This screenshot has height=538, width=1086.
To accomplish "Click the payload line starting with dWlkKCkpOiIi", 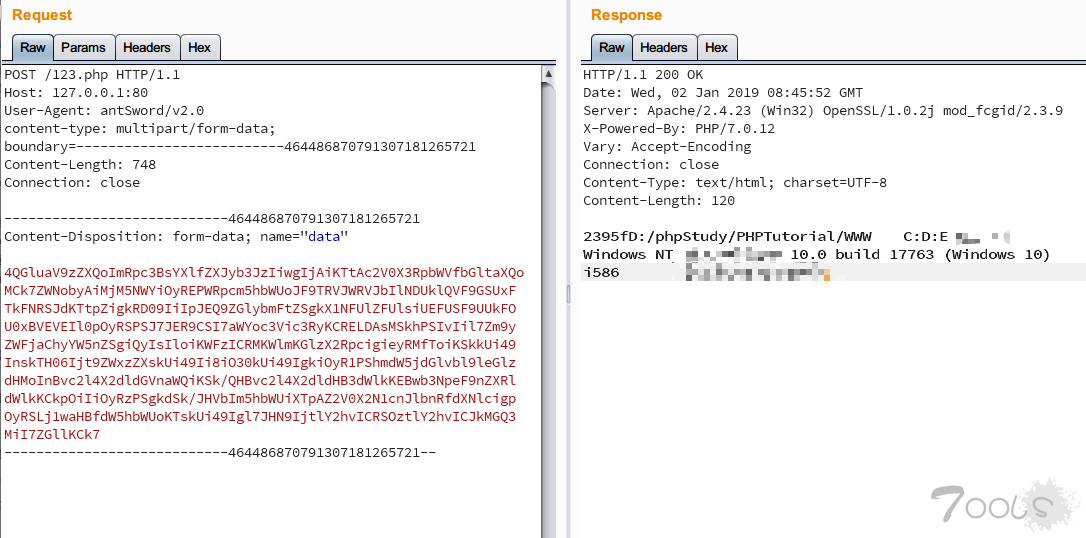I will click(x=260, y=399).
